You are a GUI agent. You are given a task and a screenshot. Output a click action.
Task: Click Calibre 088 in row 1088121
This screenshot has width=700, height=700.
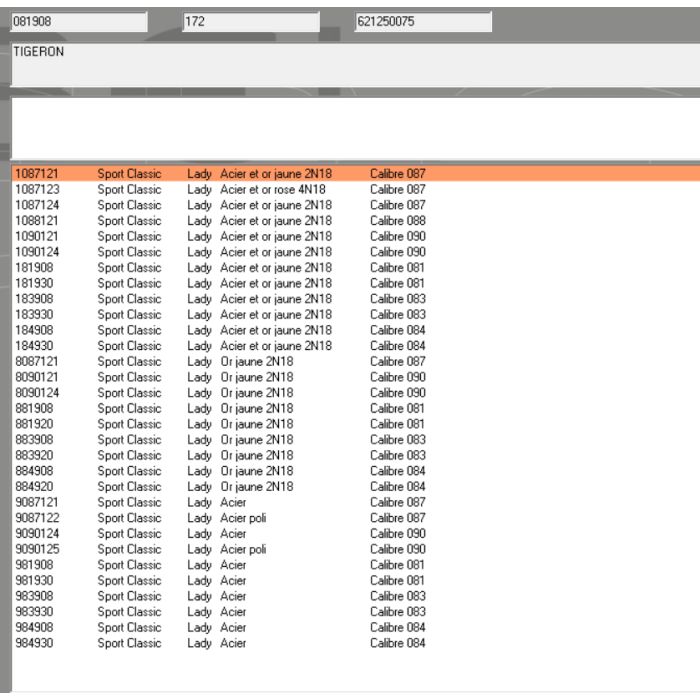coord(398,221)
